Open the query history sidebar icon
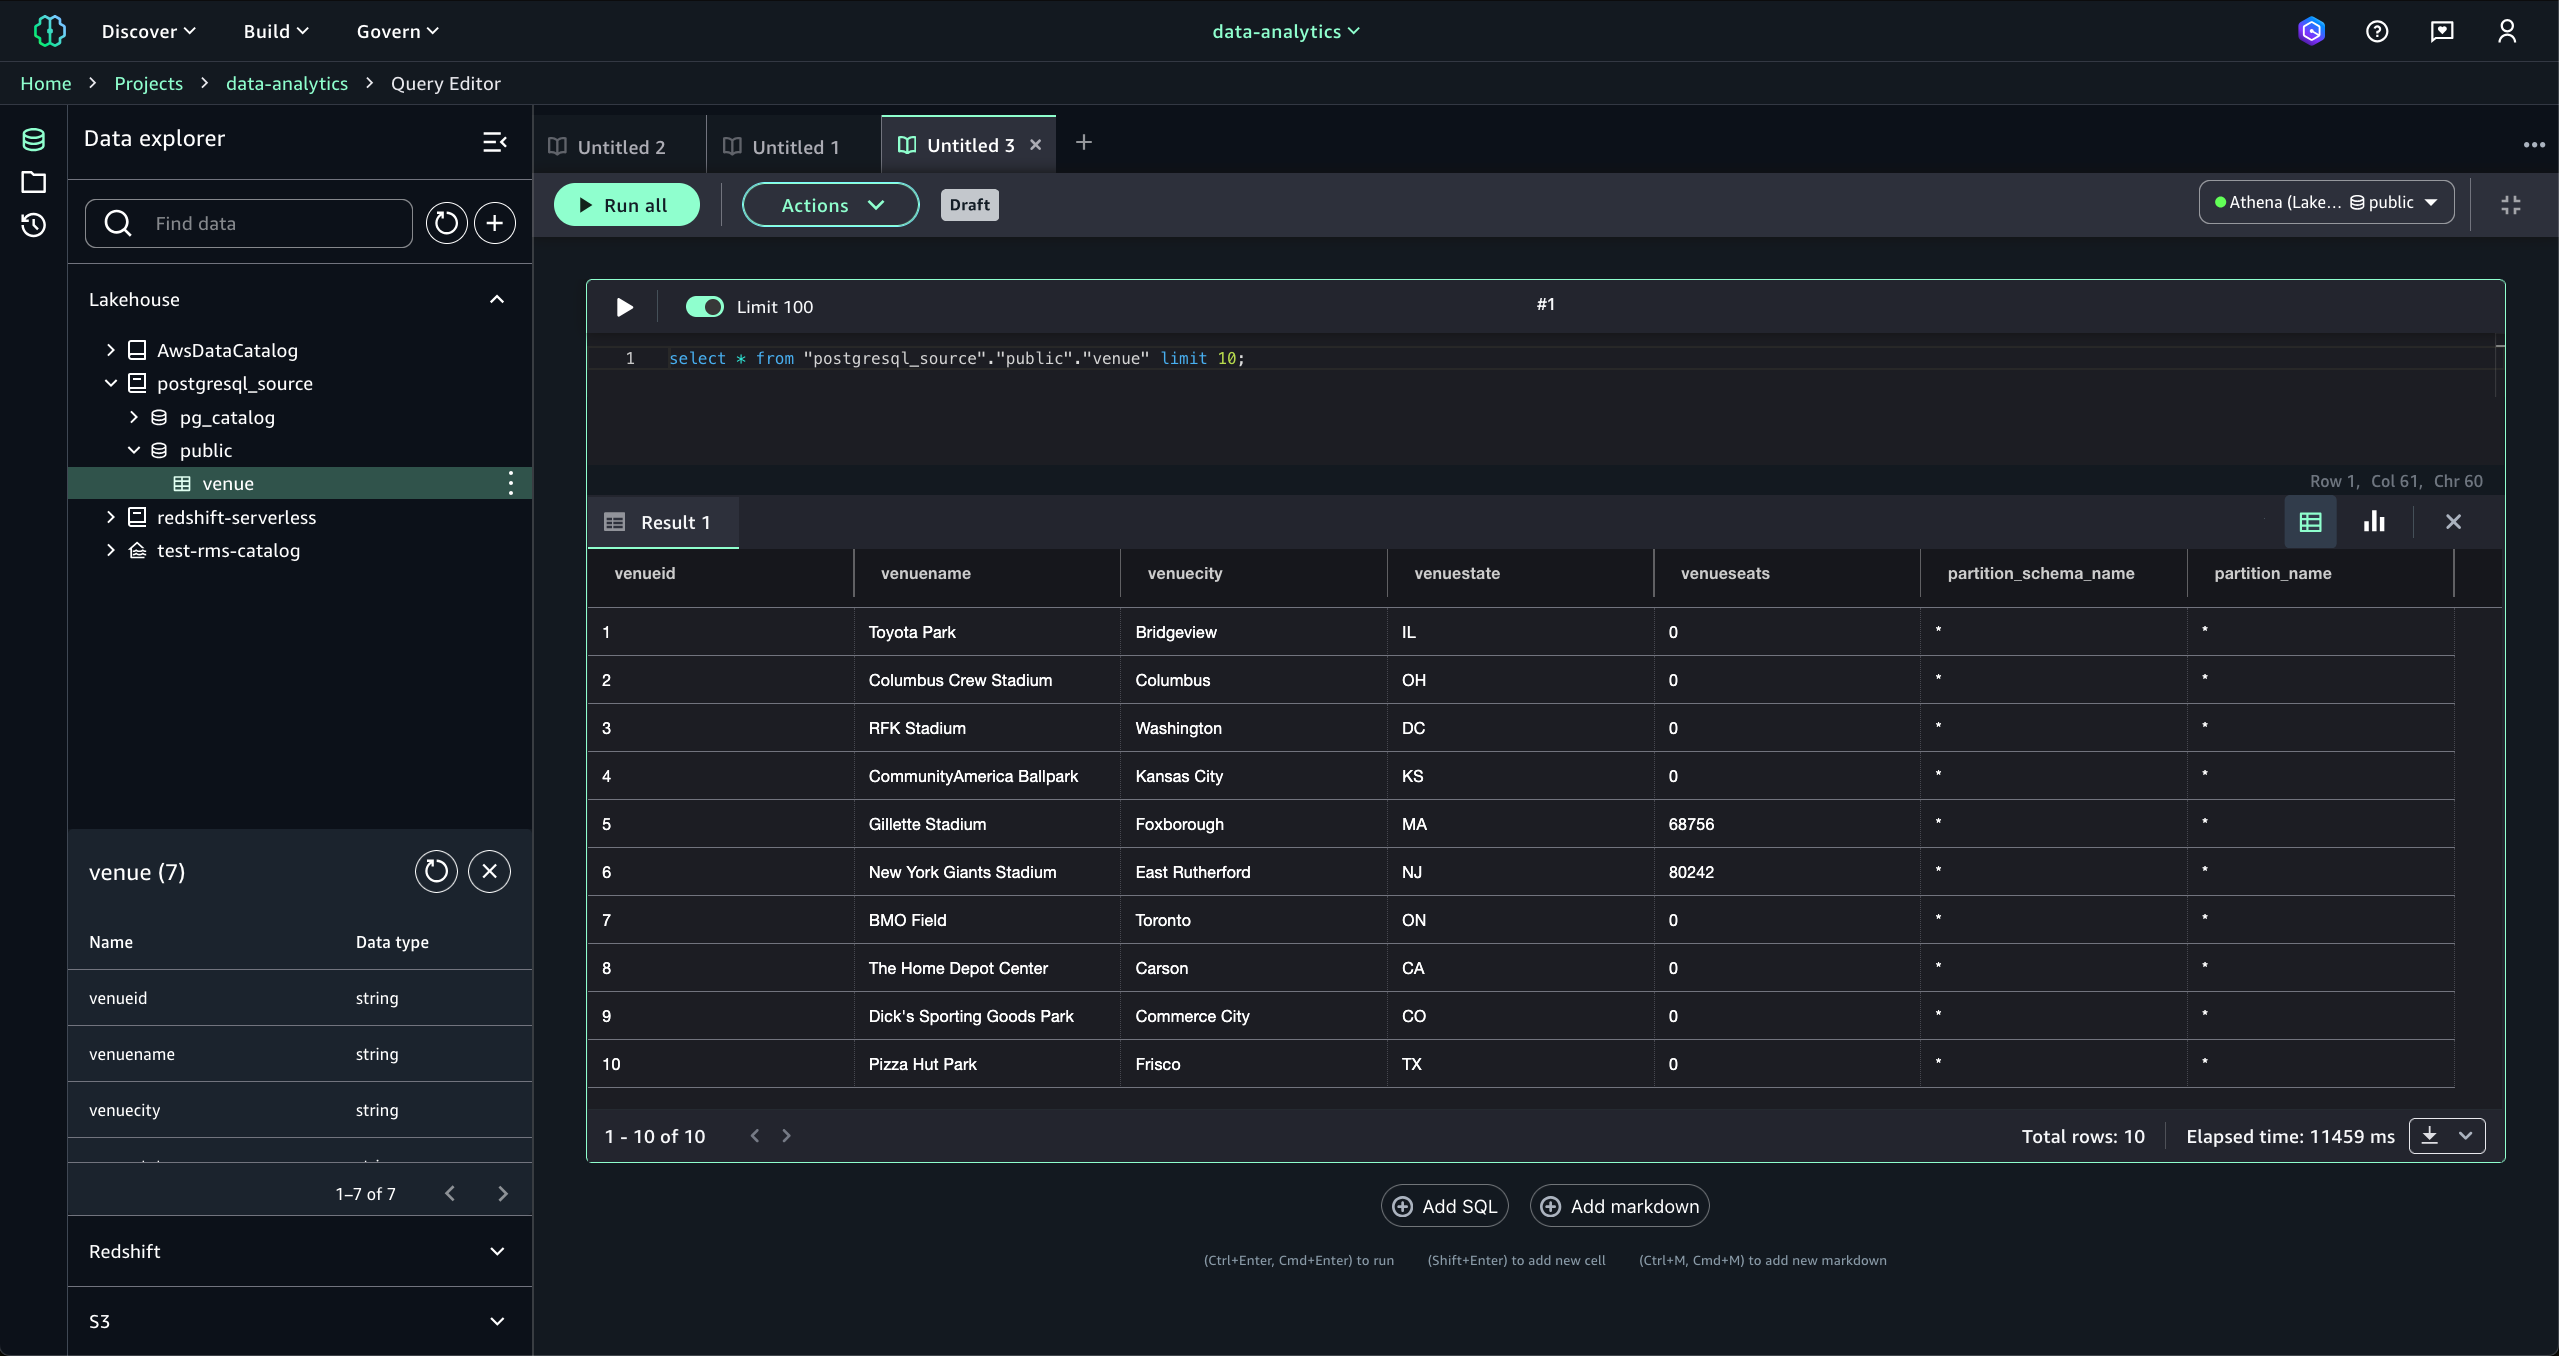 coord(34,225)
